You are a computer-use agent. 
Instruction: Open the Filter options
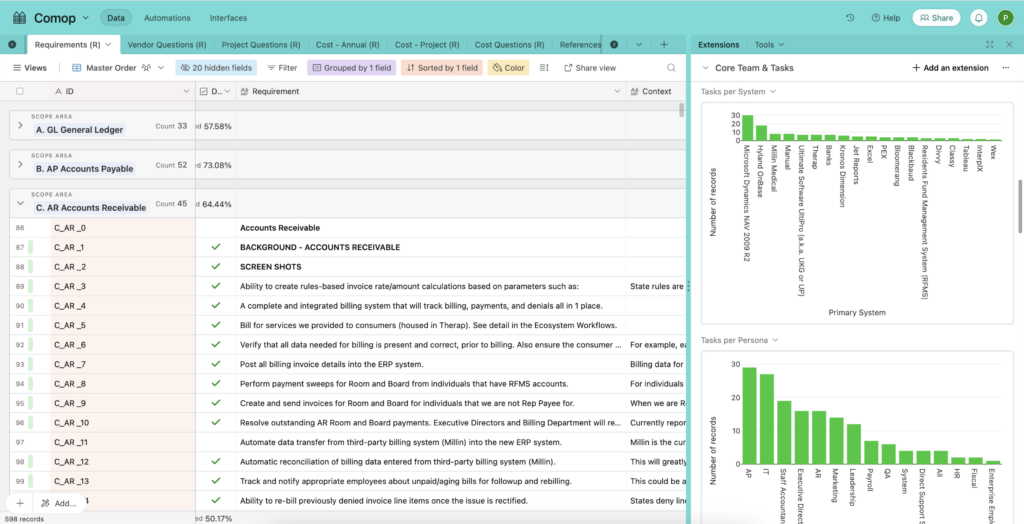tap(282, 67)
